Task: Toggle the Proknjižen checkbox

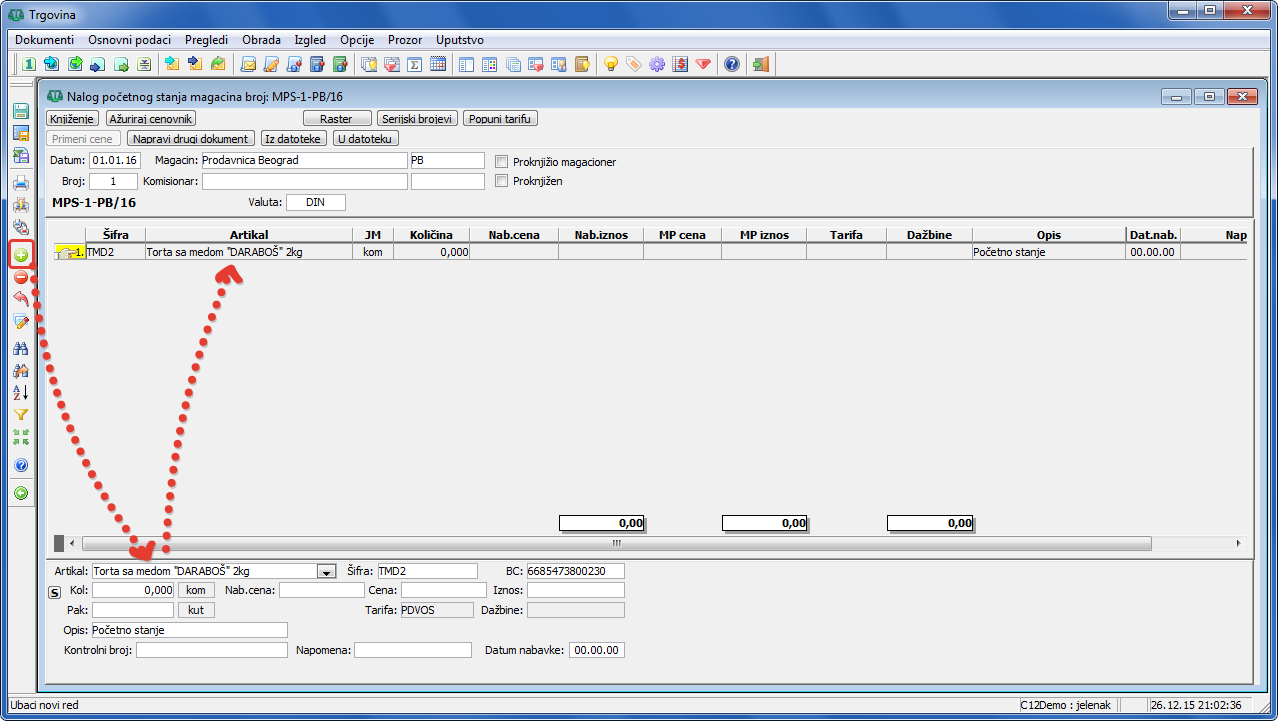Action: [503, 181]
